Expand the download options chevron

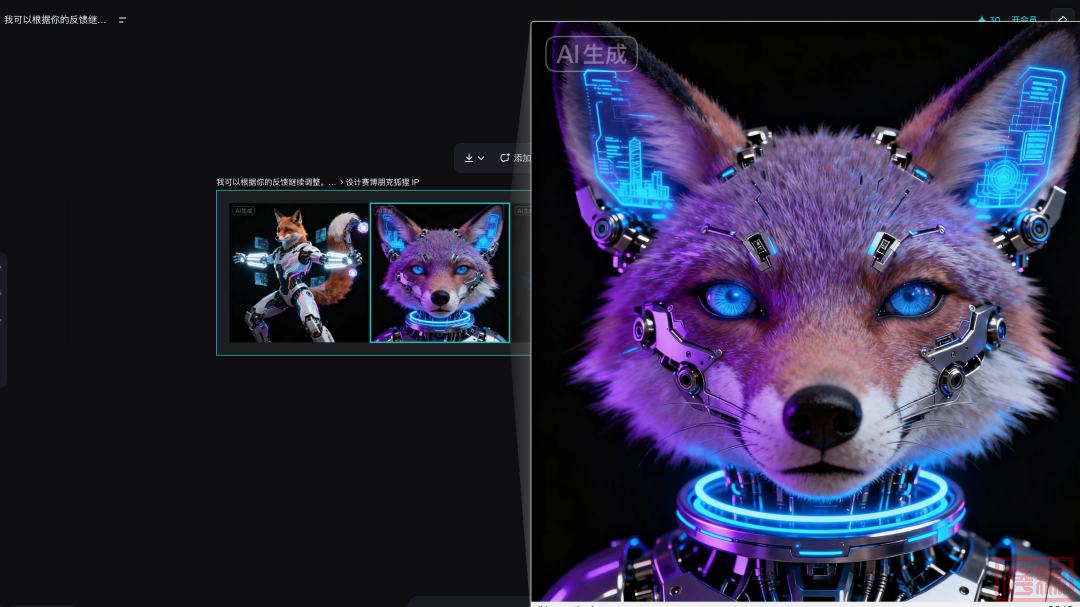[x=481, y=158]
